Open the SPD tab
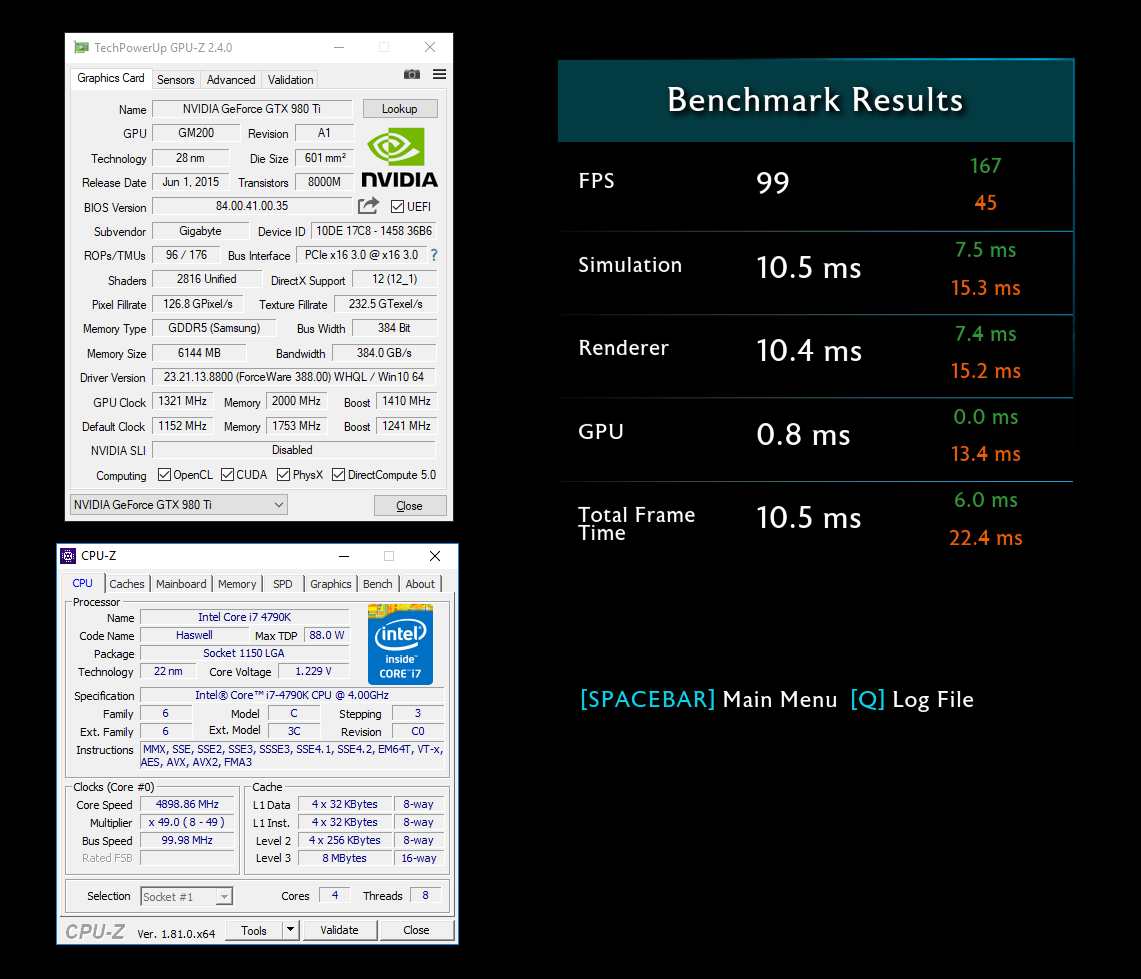The height and width of the screenshot is (979, 1141). tap(282, 584)
